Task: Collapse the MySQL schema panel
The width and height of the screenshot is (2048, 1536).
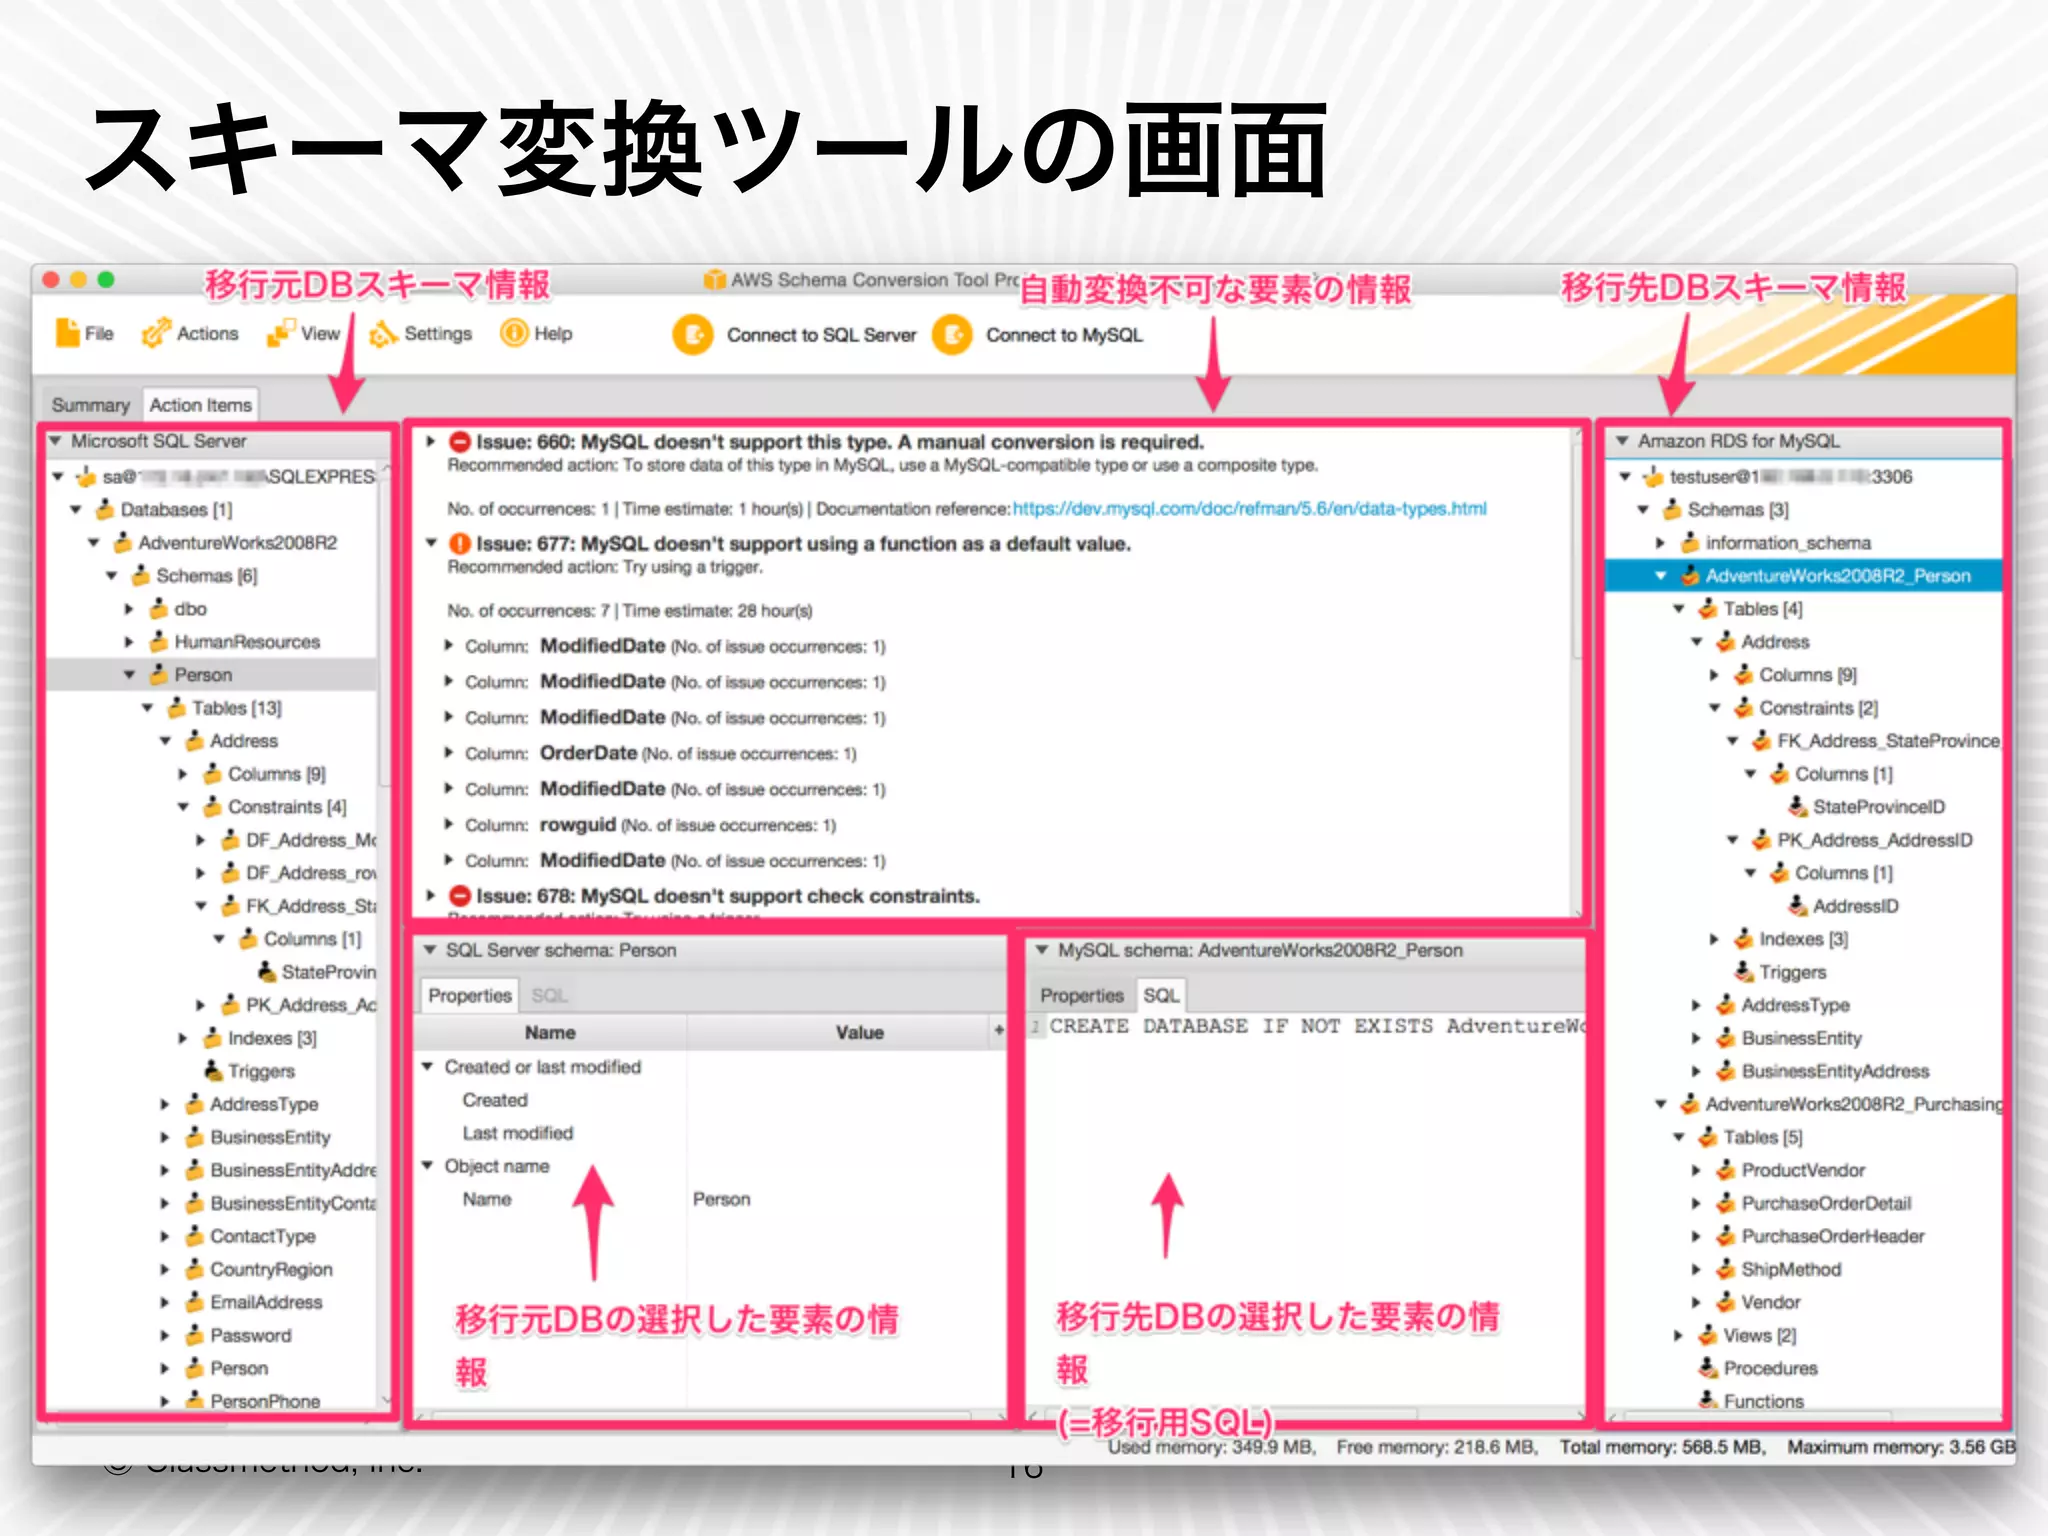Action: 1042,949
